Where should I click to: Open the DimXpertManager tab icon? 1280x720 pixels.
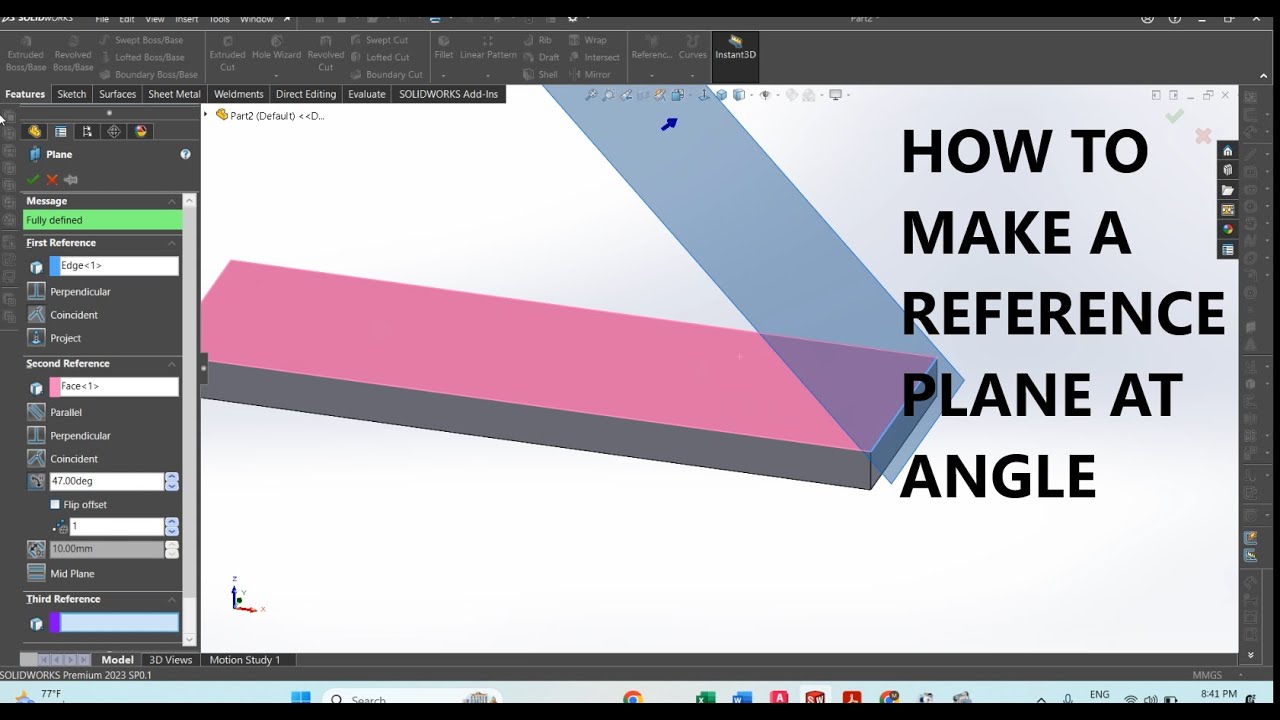pos(114,131)
